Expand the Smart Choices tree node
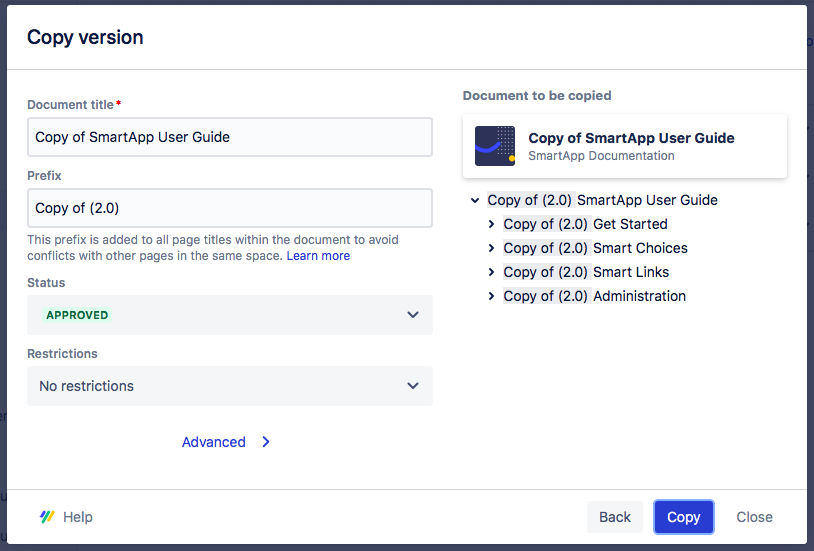Viewport: 814px width, 551px height. 491,248
